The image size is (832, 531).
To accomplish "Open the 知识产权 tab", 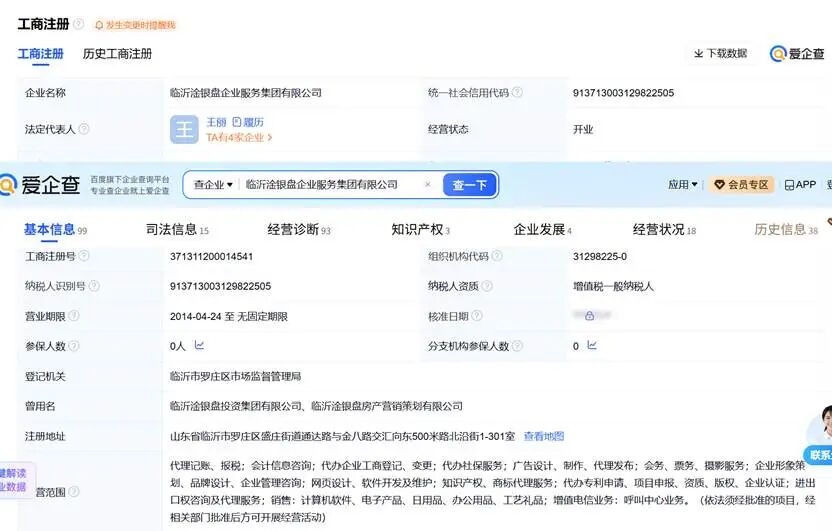I will (420, 230).
